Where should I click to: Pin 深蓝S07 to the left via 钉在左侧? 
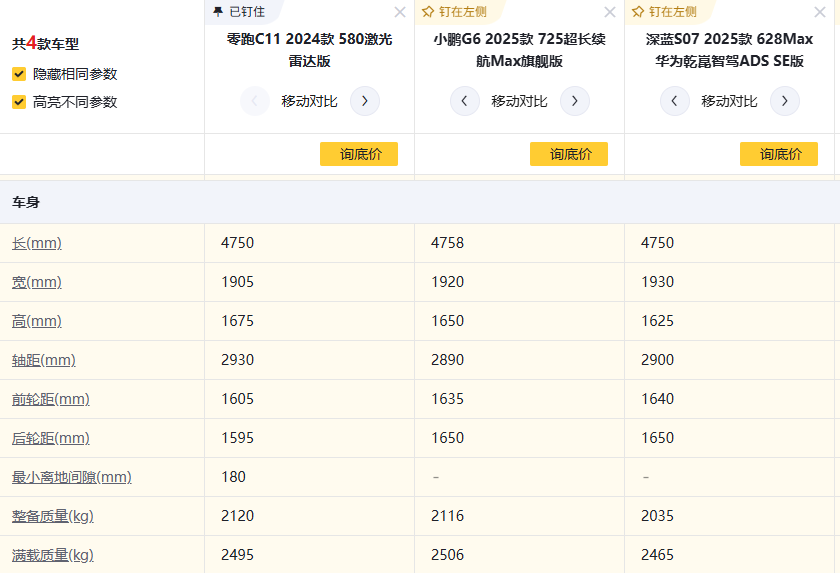[664, 12]
